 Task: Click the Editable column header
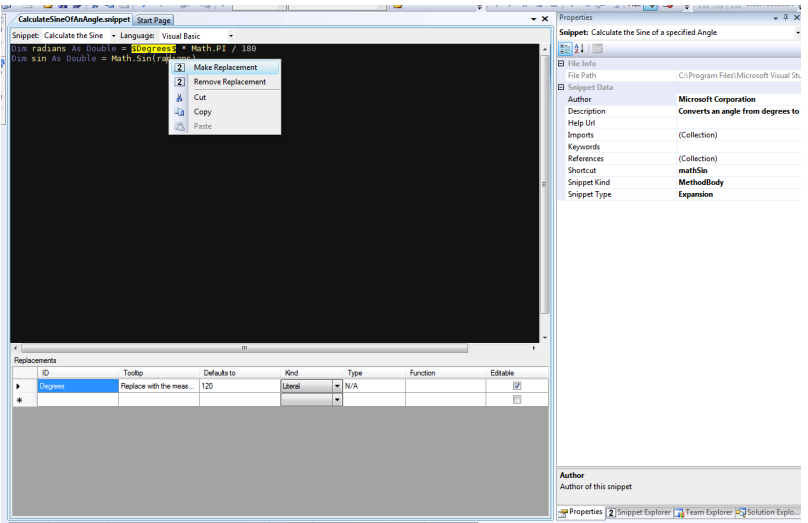click(517, 373)
